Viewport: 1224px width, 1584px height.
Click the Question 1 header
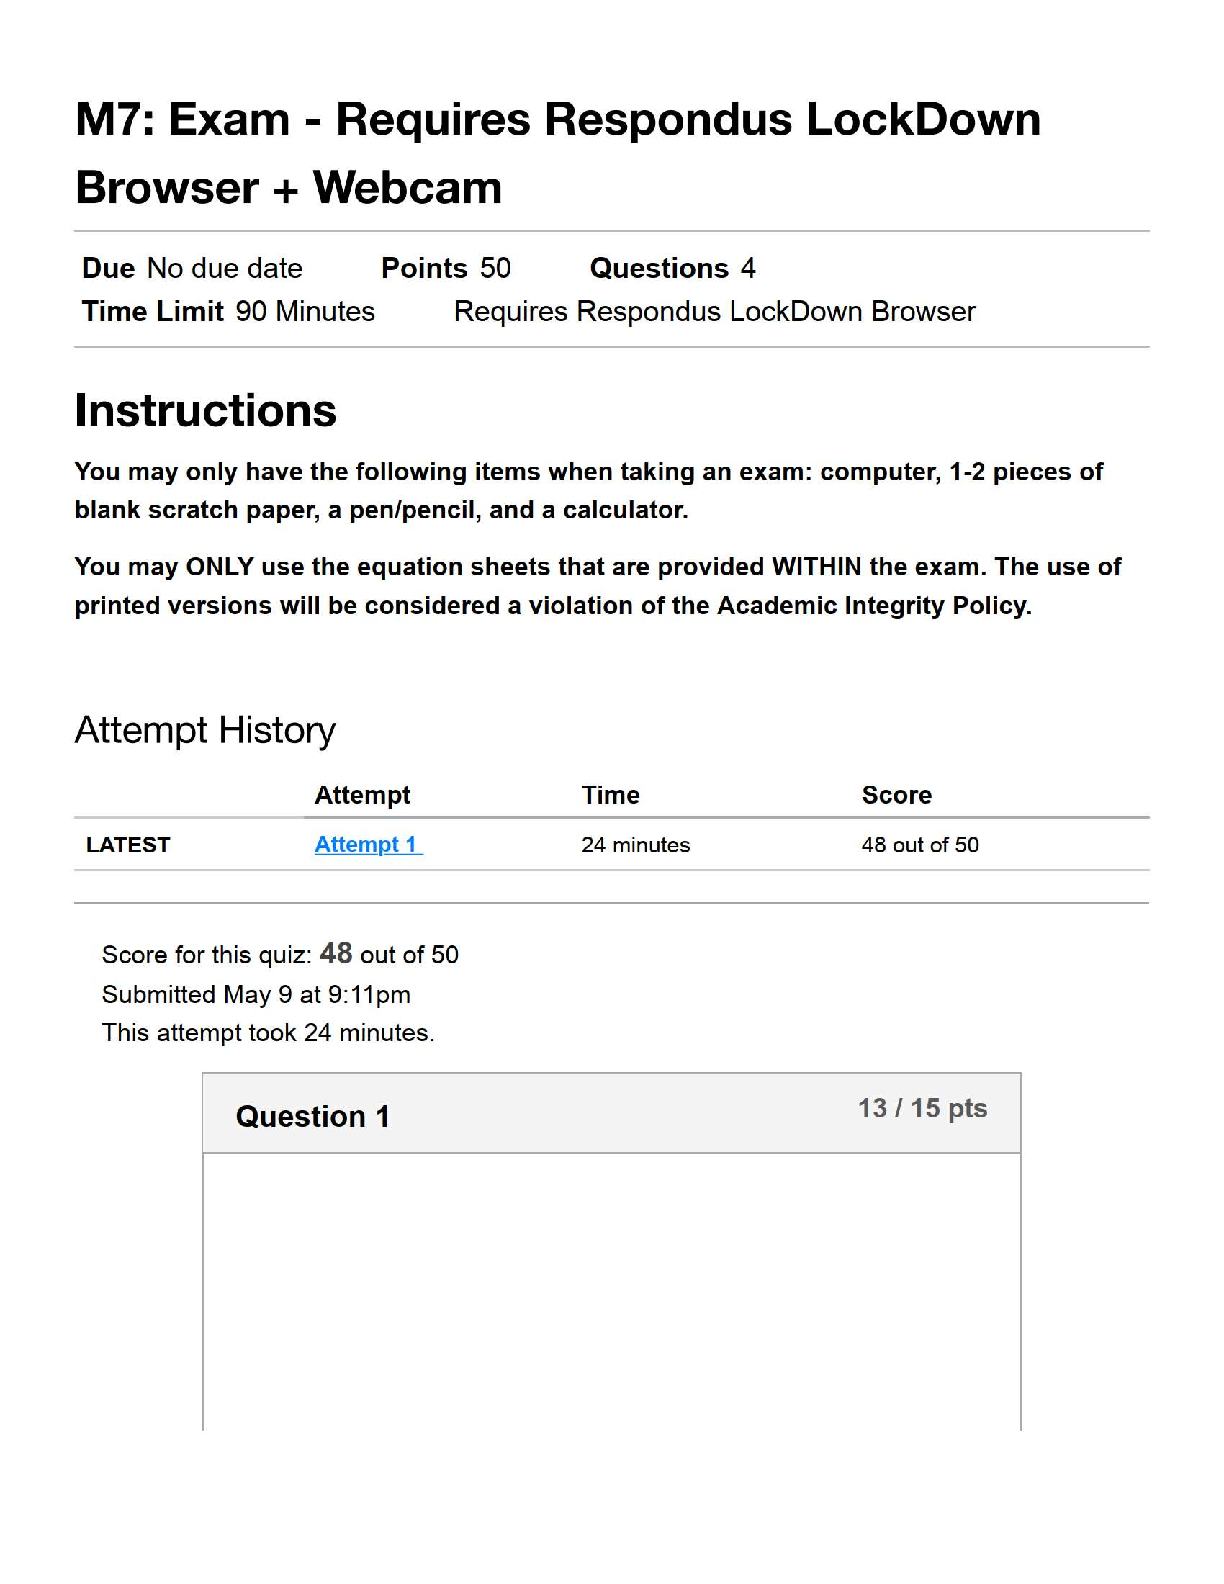coord(313,1116)
